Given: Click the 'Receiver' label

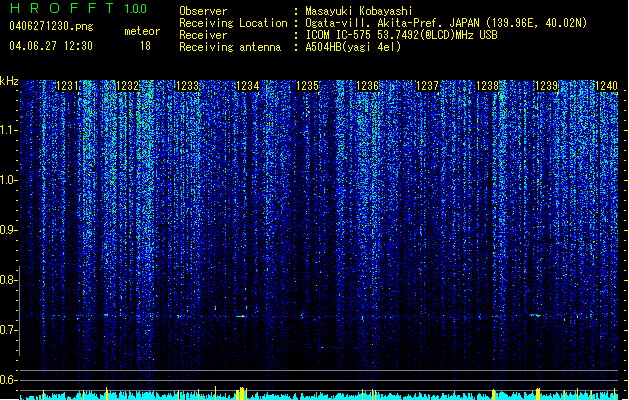Looking at the screenshot, I should [x=203, y=35].
